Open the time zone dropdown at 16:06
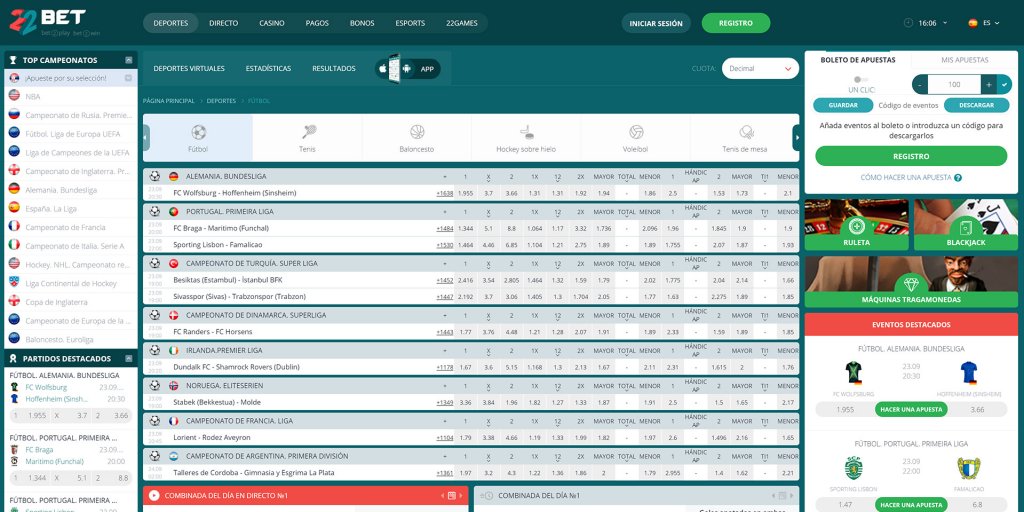 [x=933, y=23]
